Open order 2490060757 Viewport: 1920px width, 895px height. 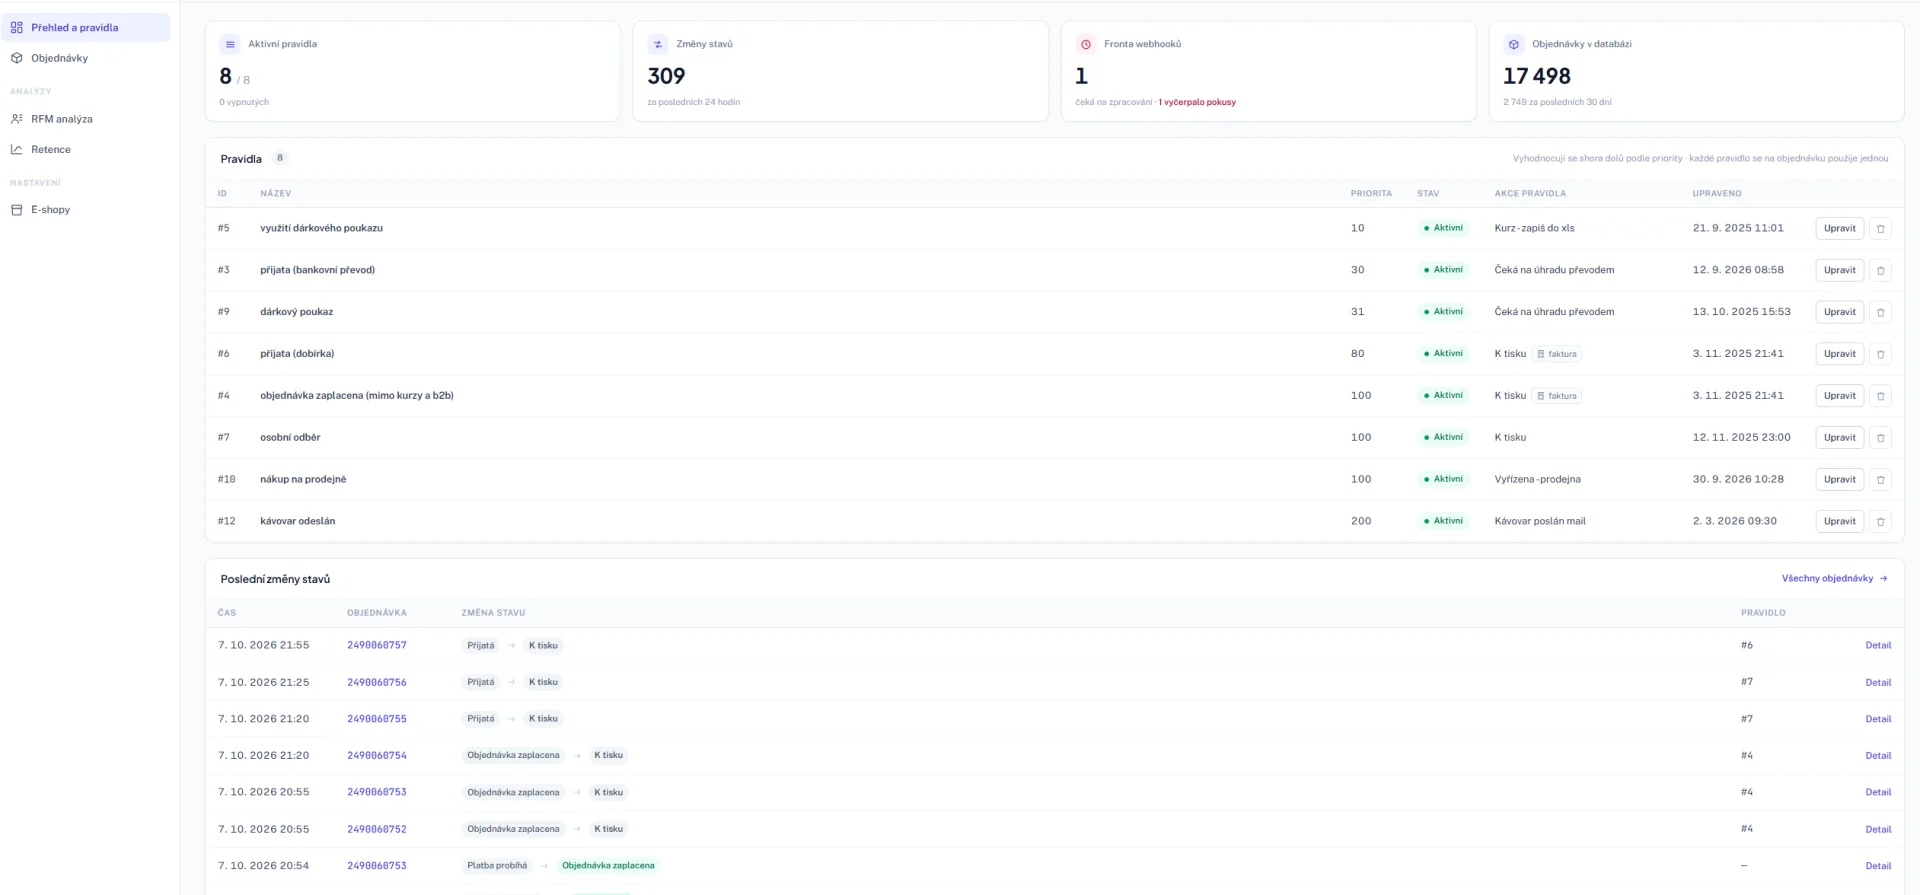click(377, 645)
